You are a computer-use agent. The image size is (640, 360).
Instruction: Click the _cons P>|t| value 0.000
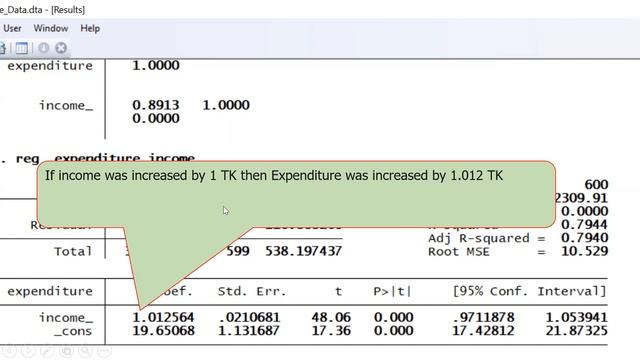(x=393, y=330)
